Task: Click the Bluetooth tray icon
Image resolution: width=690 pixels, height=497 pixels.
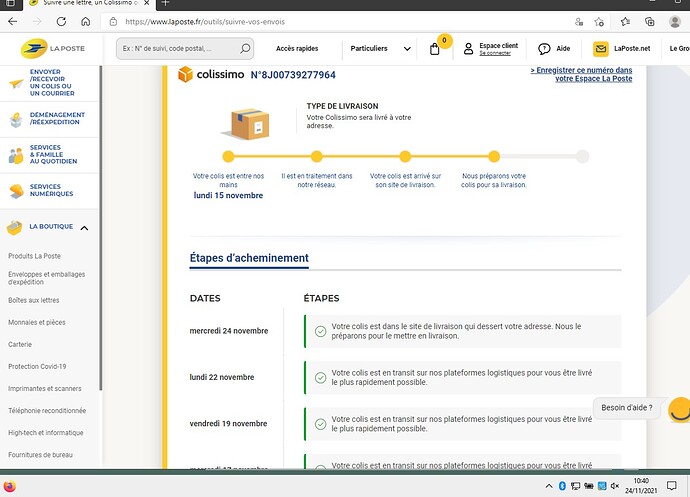Action: point(562,486)
